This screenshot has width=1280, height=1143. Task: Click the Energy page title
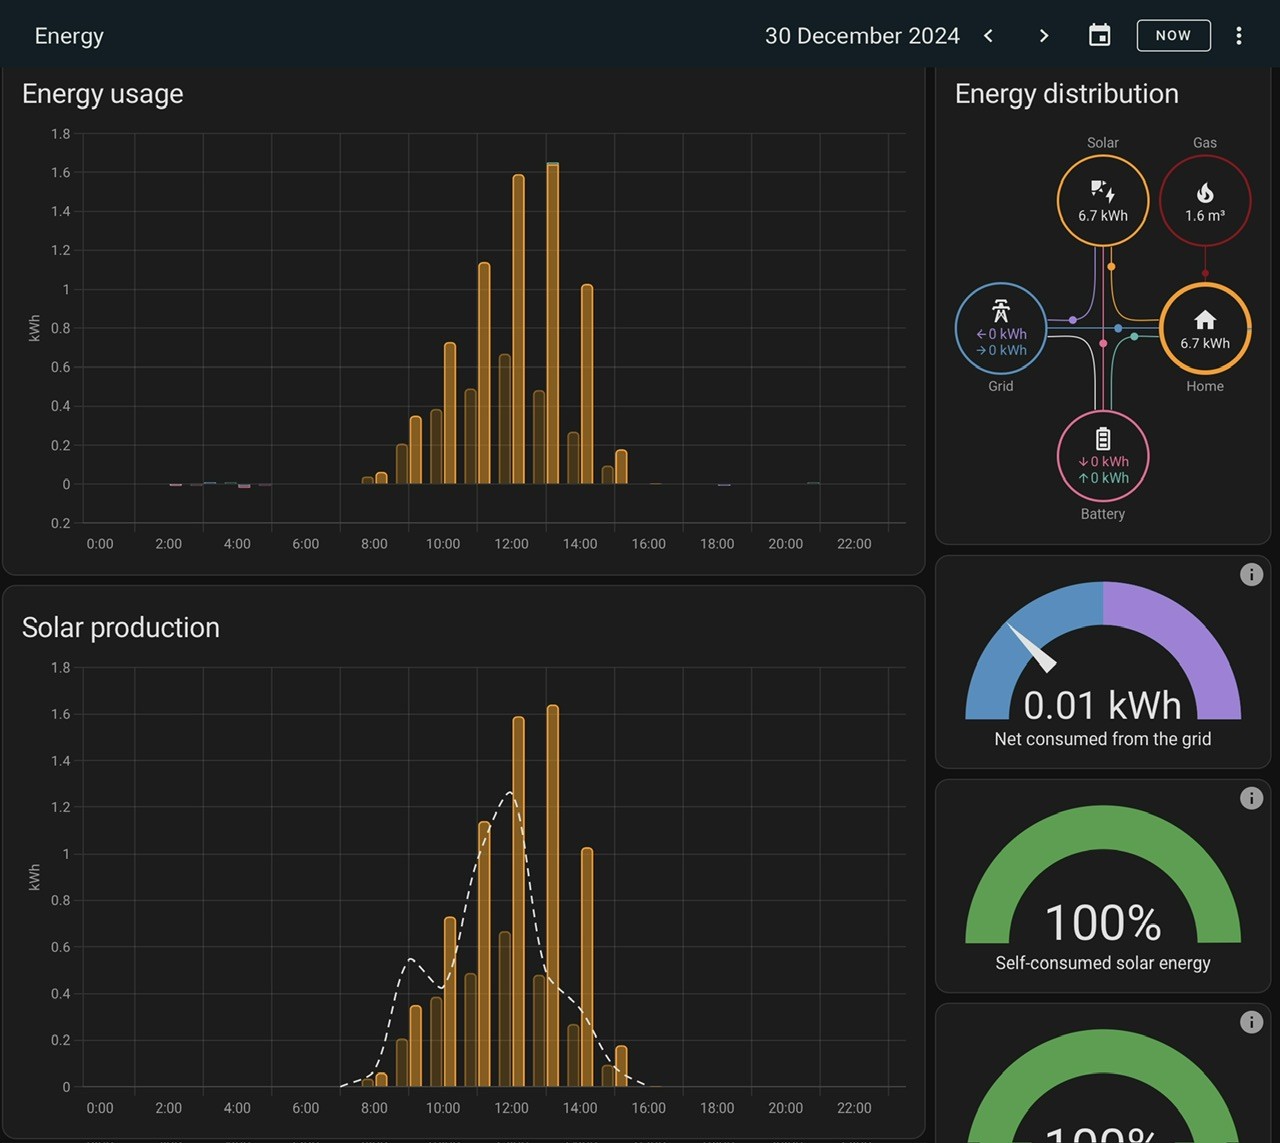69,36
